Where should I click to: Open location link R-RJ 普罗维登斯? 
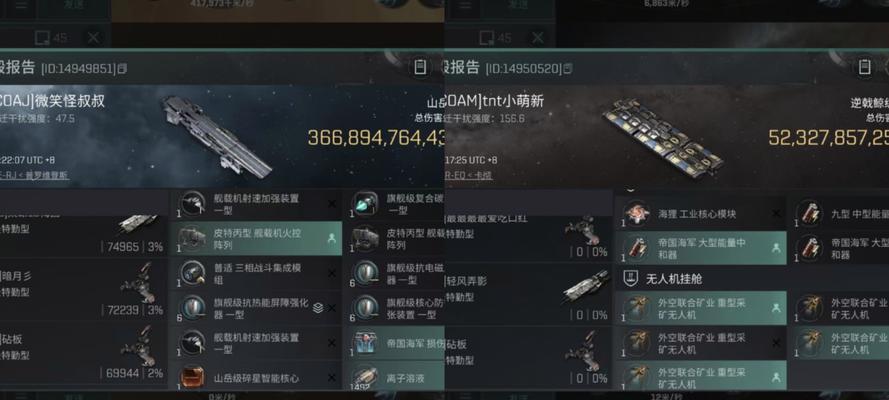click(34, 176)
